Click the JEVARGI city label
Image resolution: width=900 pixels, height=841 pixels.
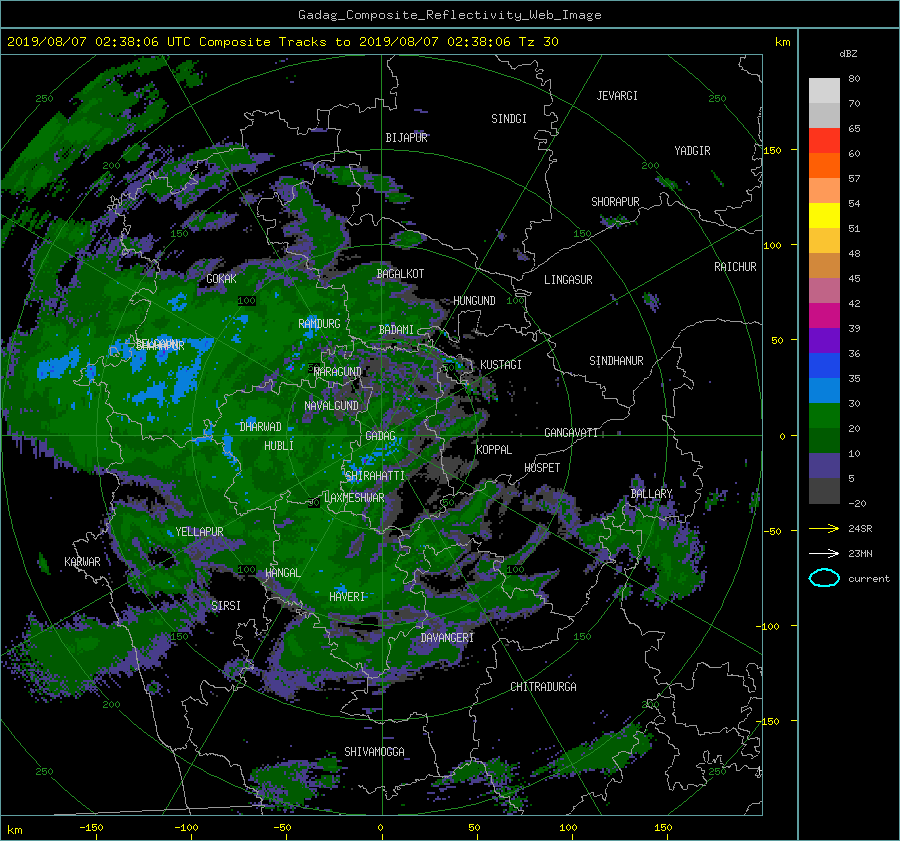(x=617, y=96)
